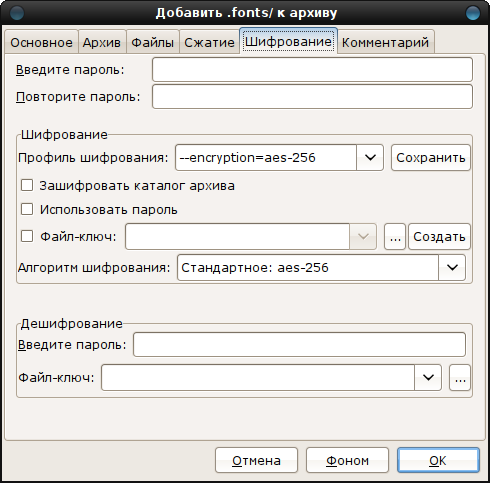490x483 pixels.
Task: Click the Дешифрование Файл-ключ text field
Action: (258, 377)
